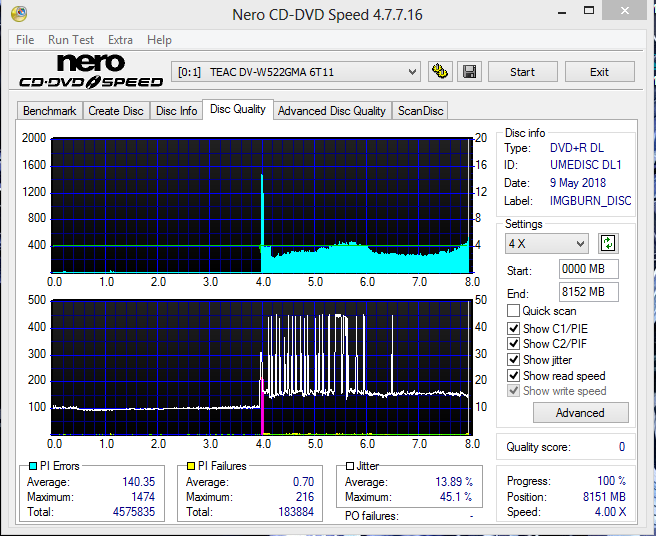Open the Extra menu
This screenshot has height=536, width=656.
(x=120, y=40)
